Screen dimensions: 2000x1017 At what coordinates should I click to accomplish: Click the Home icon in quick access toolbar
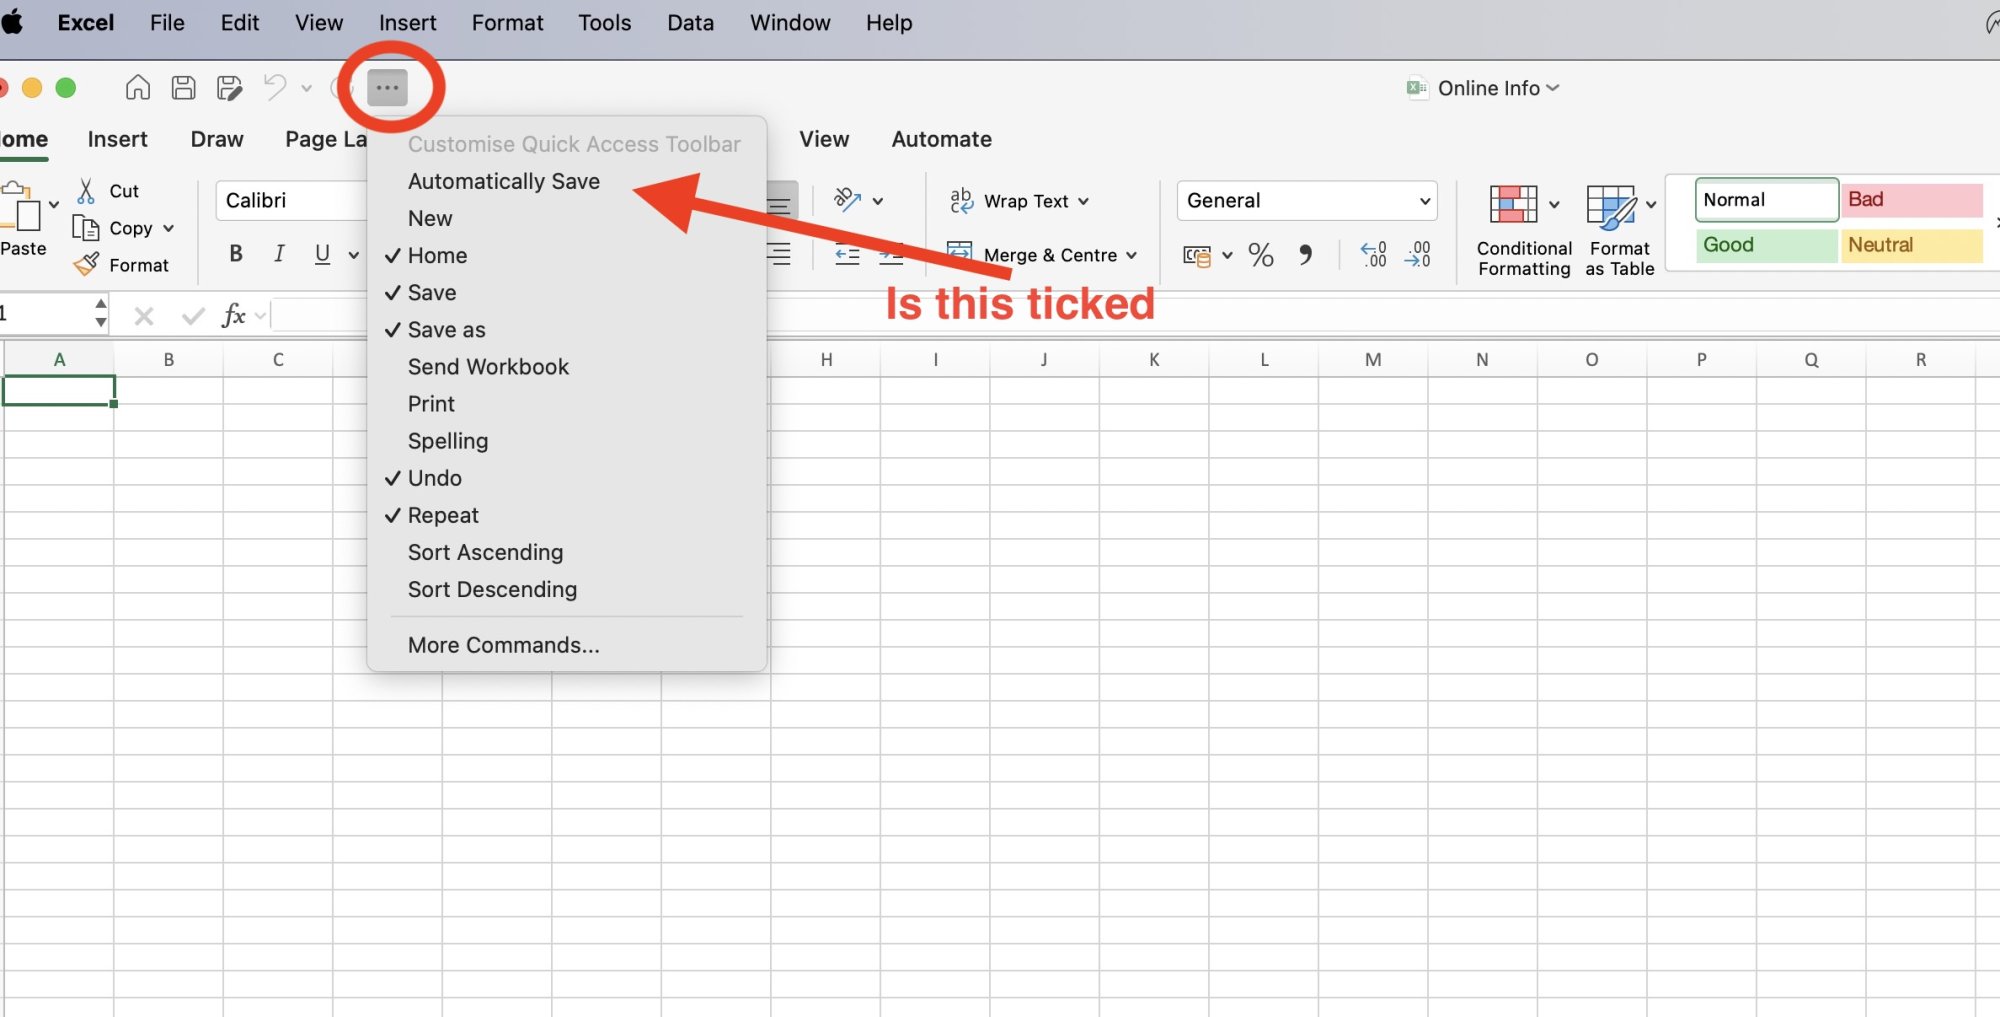(138, 88)
